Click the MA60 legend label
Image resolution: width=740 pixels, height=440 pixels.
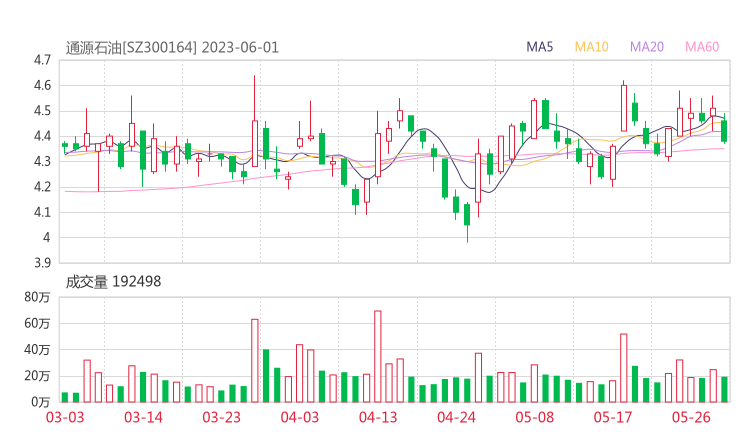[702, 47]
